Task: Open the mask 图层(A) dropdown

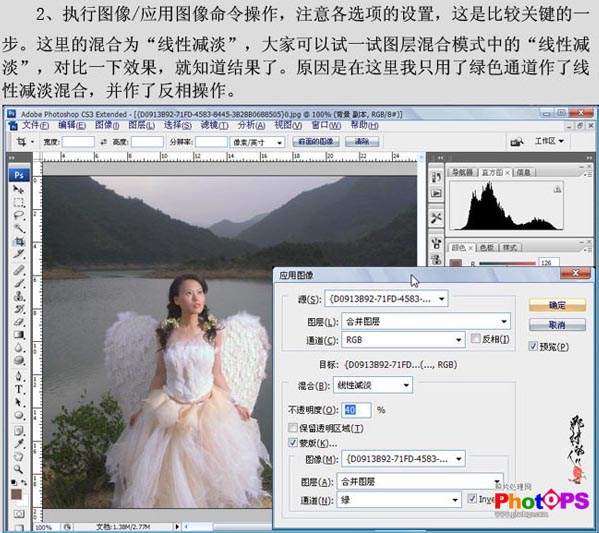Action: pos(420,482)
